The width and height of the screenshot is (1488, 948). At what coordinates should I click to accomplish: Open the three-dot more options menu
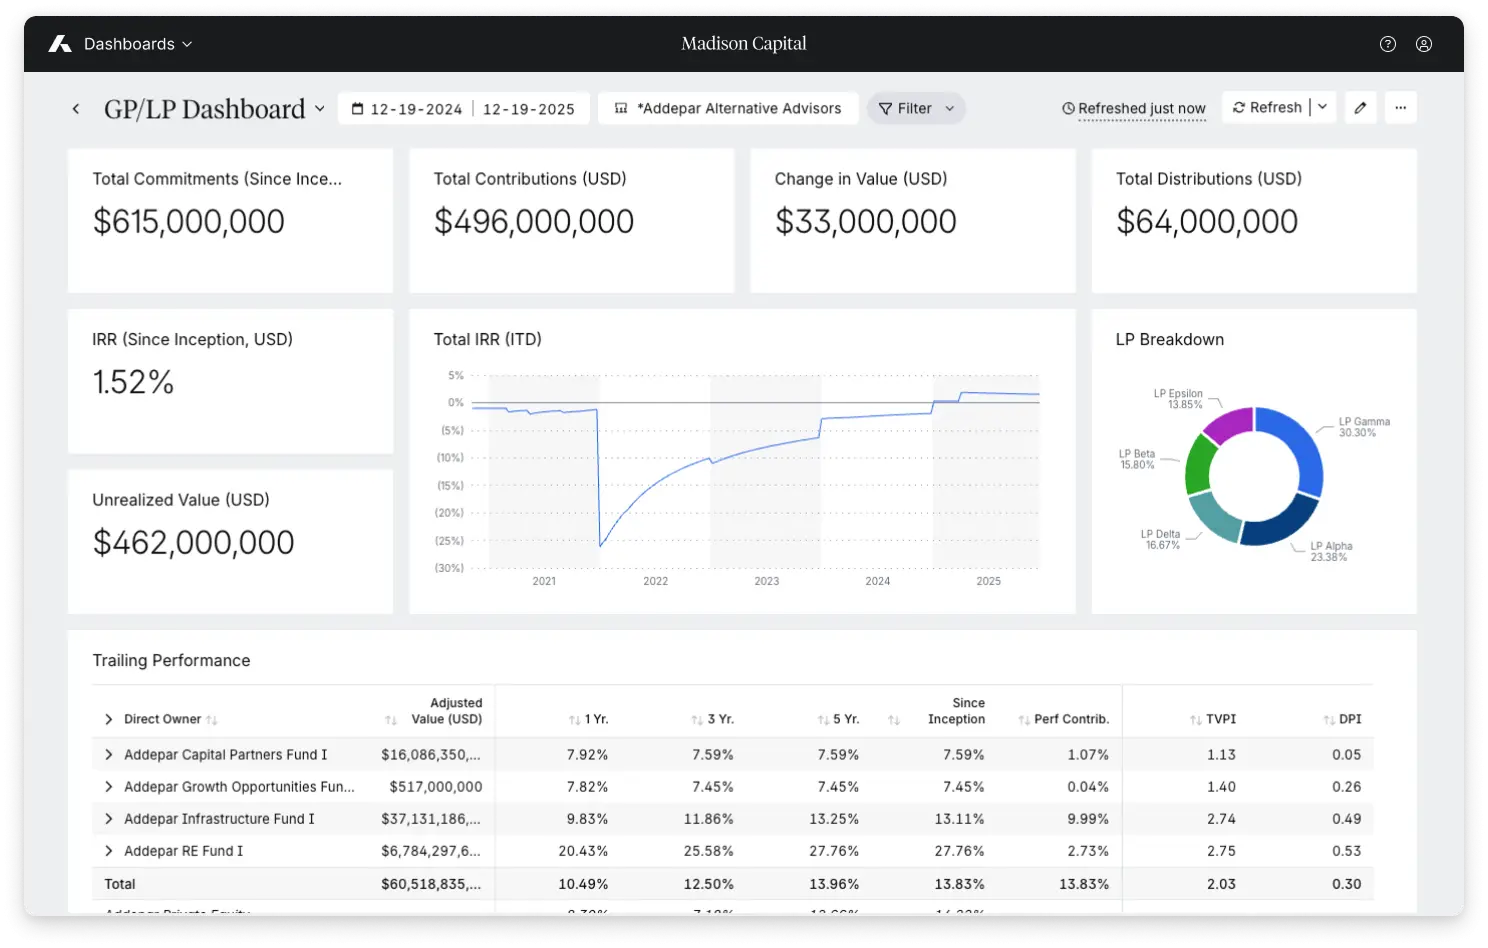click(x=1401, y=108)
